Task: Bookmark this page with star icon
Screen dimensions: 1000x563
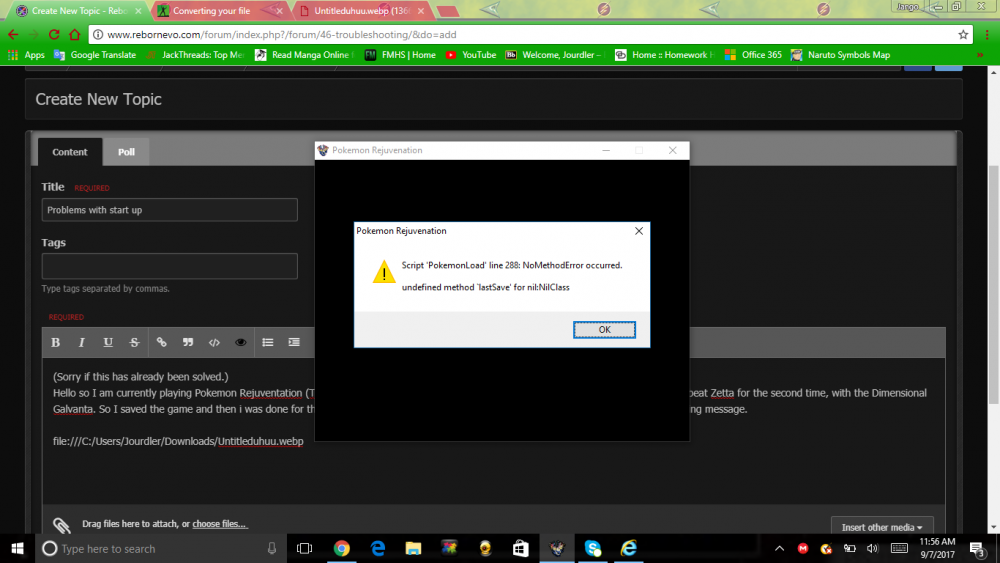Action: [963, 34]
